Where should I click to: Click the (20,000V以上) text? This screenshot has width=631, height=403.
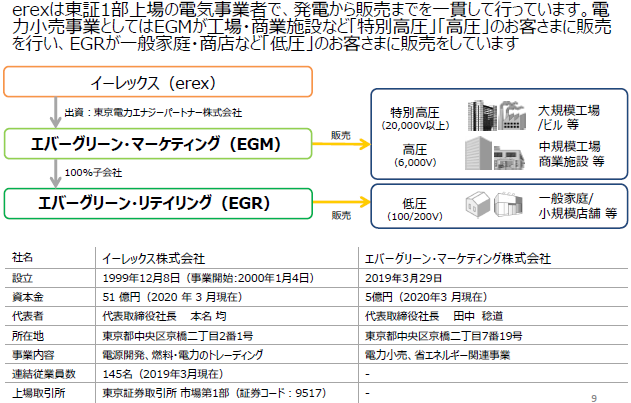[415, 126]
